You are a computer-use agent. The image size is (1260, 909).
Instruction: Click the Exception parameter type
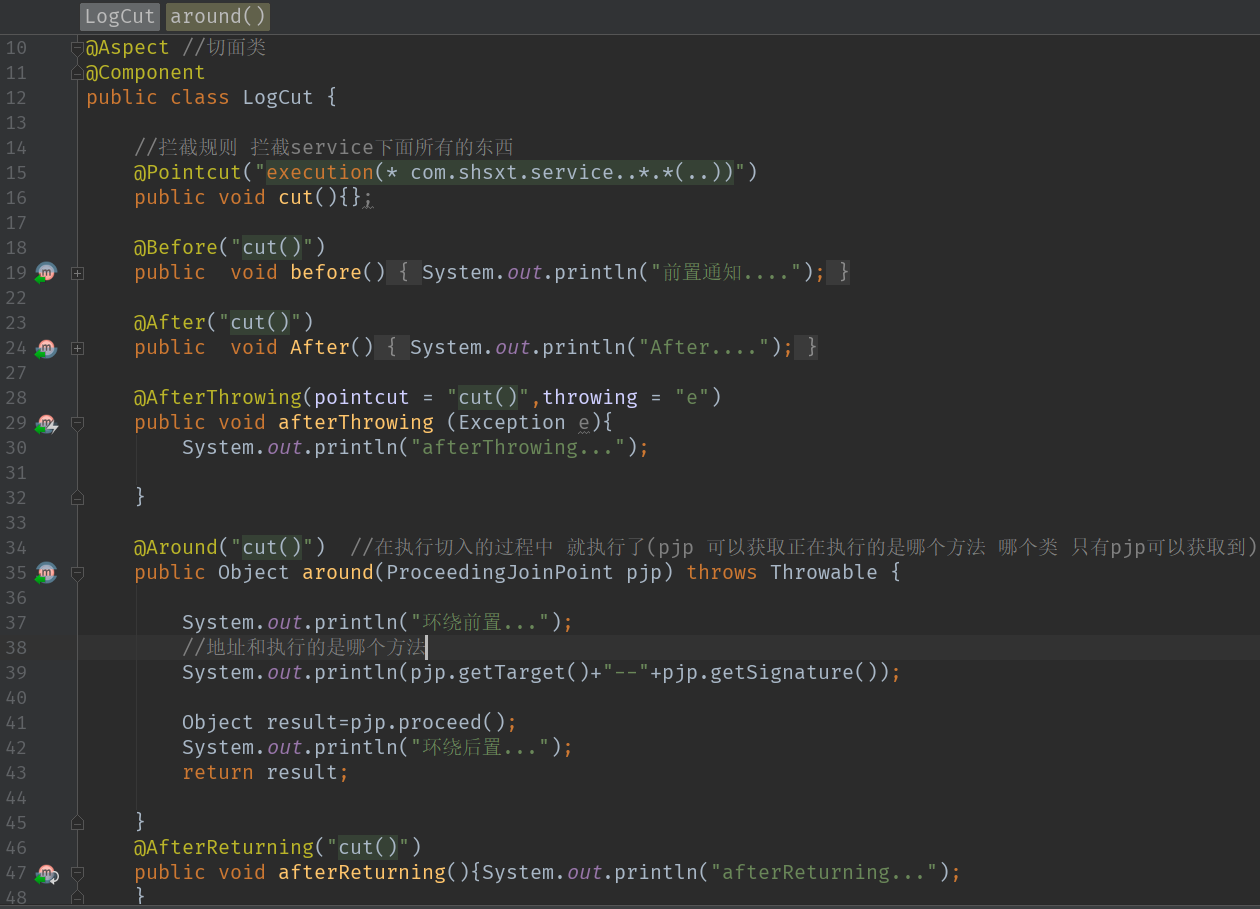pyautogui.click(x=512, y=422)
